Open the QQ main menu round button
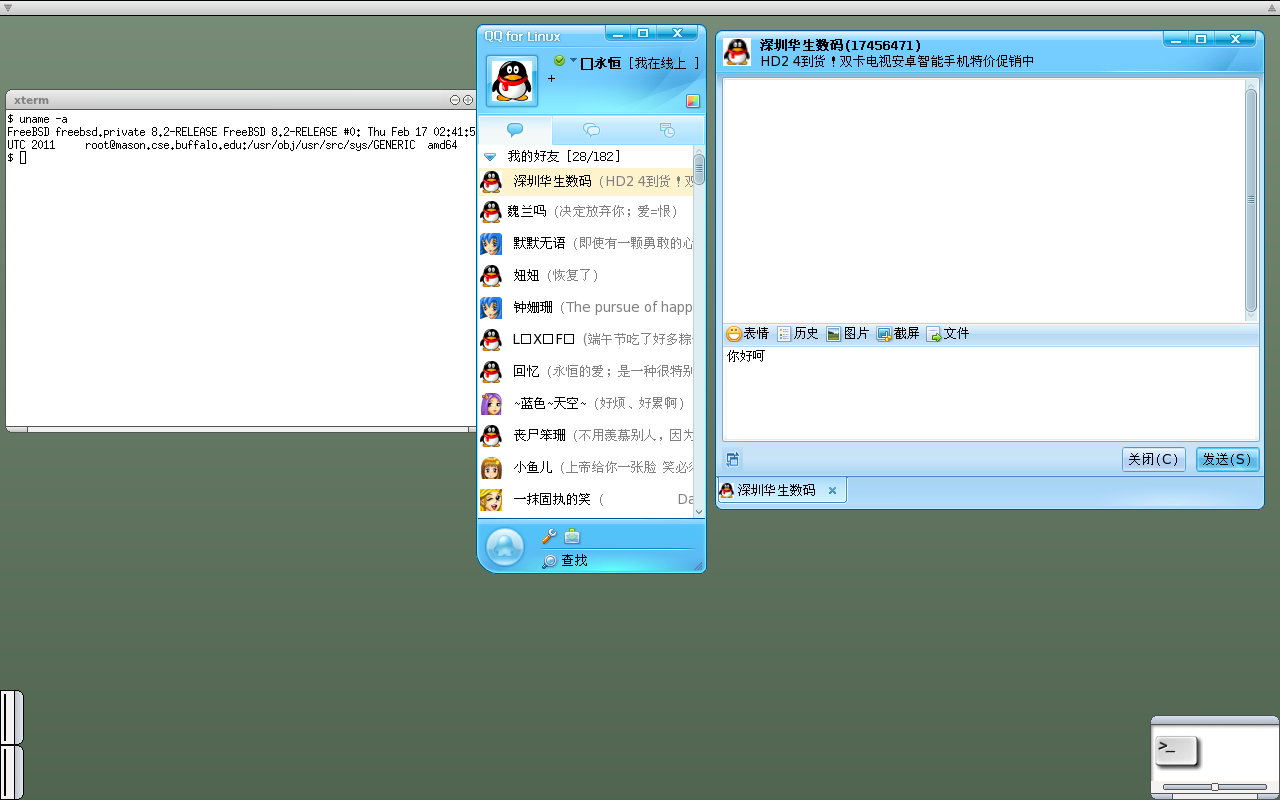Image resolution: width=1280 pixels, height=800 pixels. click(x=505, y=547)
